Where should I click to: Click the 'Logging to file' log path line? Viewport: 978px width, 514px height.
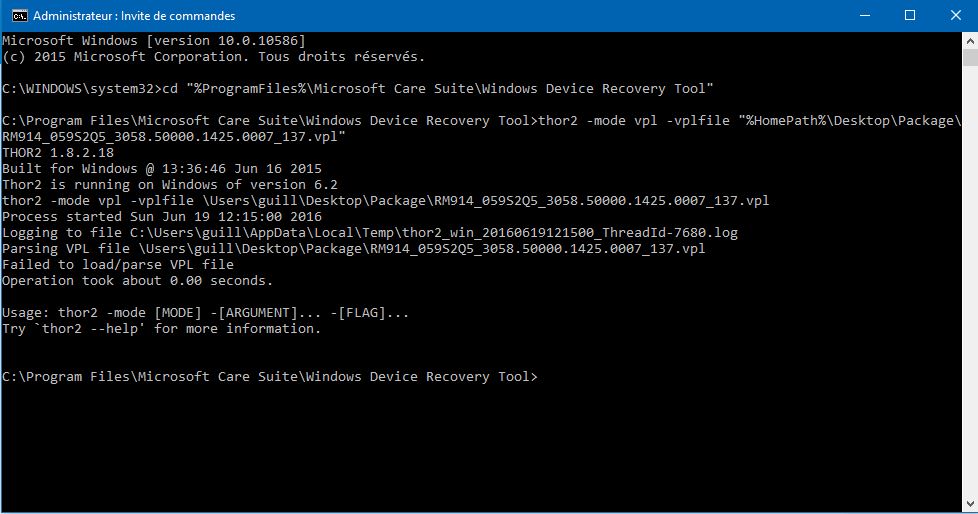(370, 233)
